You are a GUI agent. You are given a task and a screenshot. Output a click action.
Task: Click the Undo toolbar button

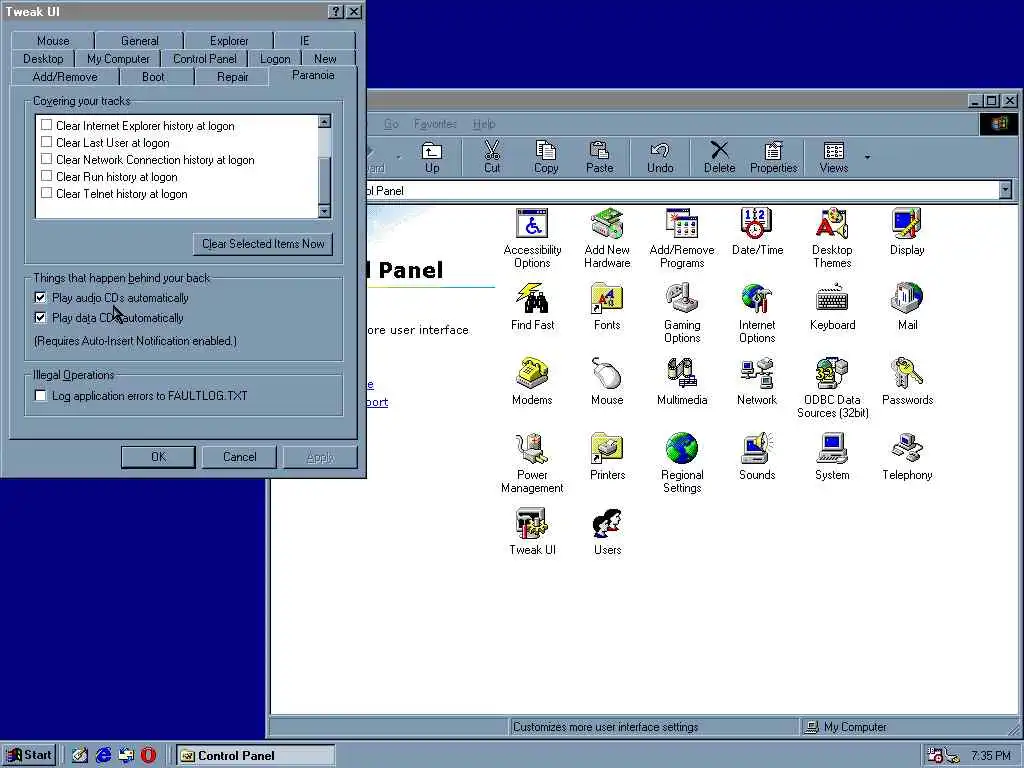[660, 158]
